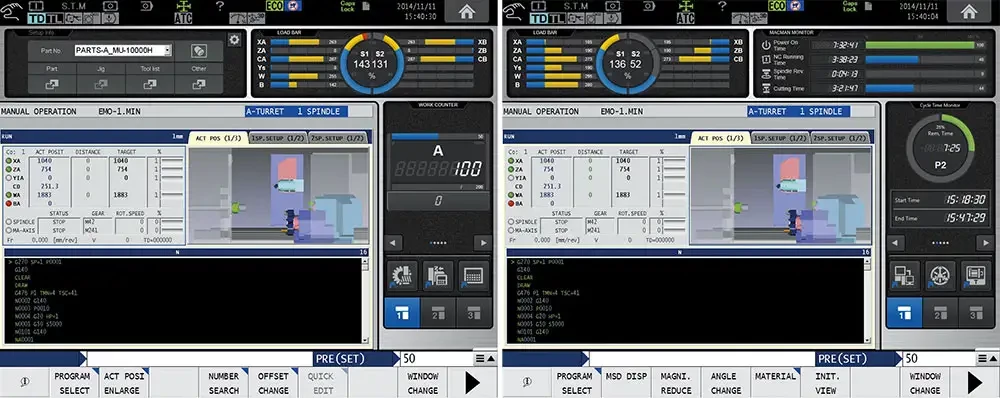Open the networked computers shortcut under Cycle Time Monitor

[x=904, y=276]
